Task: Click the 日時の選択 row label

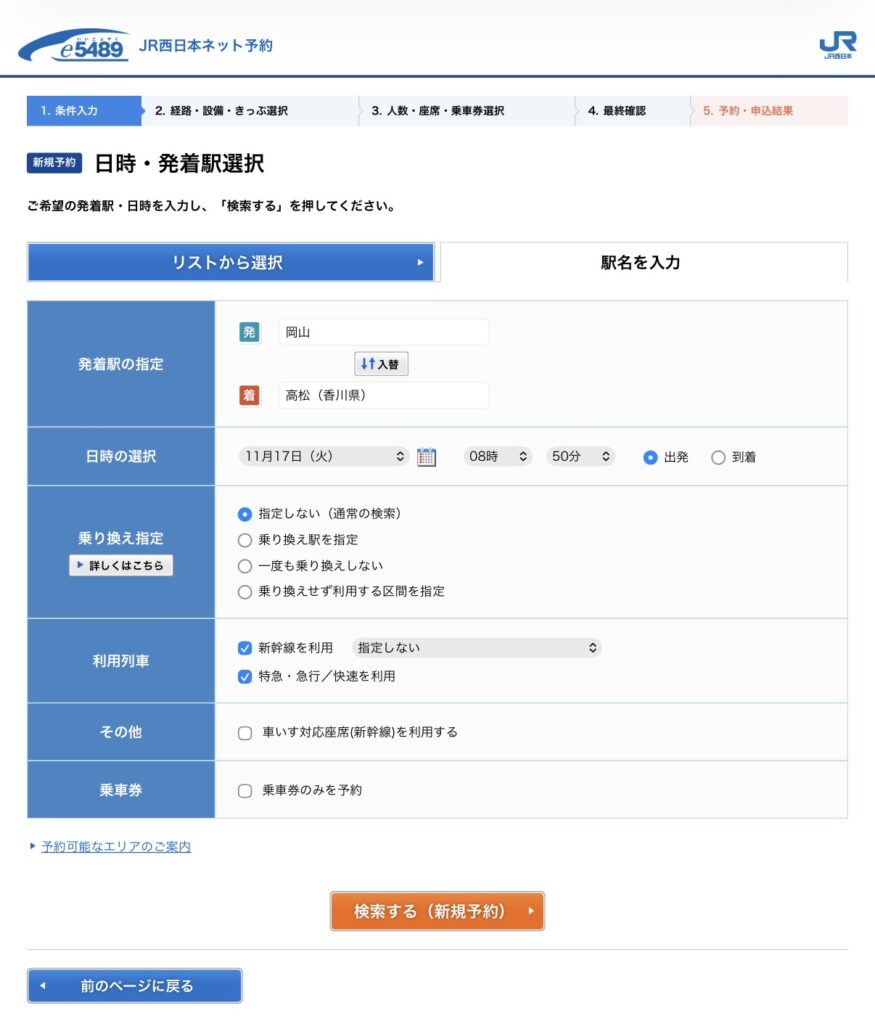Action: coord(121,456)
